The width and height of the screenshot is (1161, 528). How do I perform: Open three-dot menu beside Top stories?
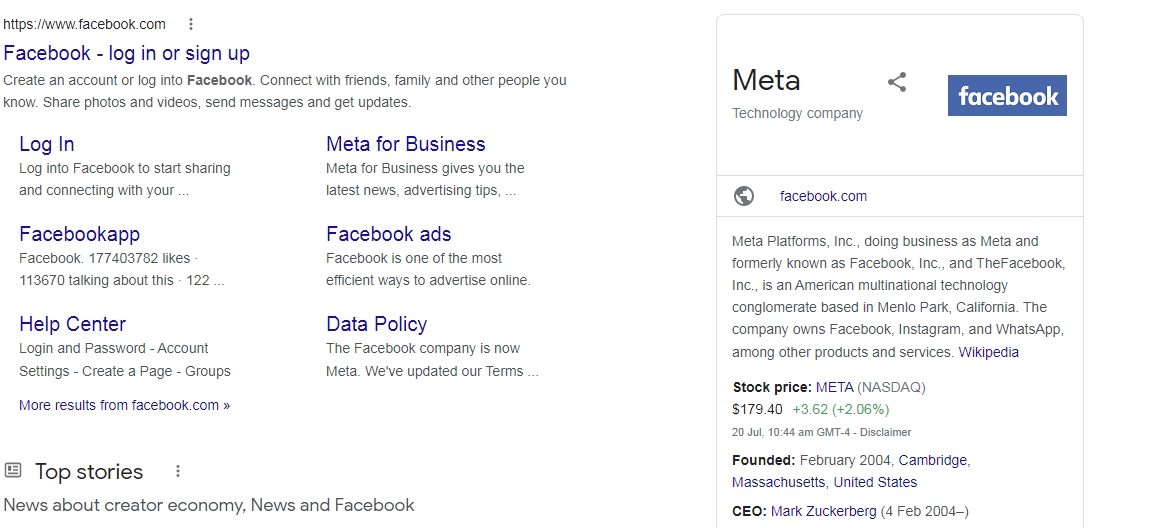(x=178, y=471)
